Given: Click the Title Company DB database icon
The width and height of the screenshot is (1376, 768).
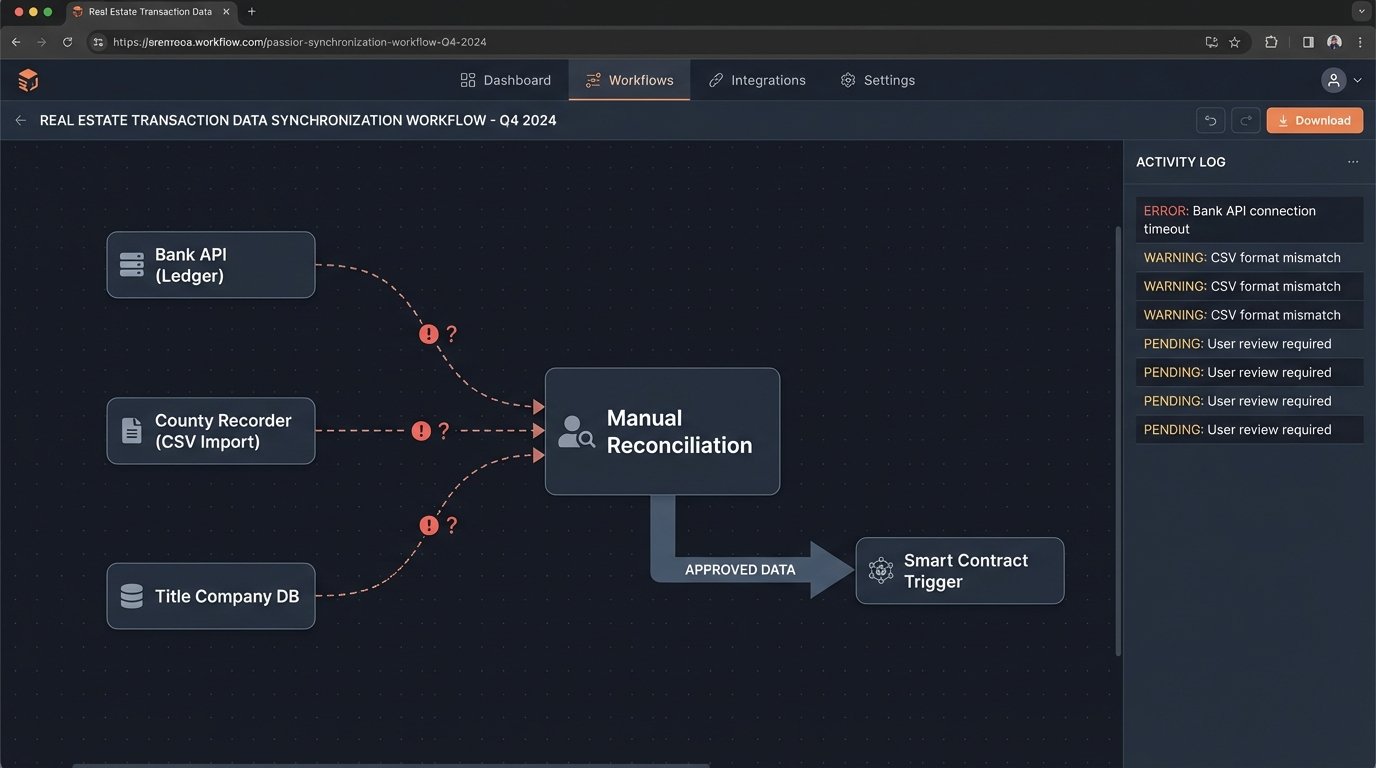Looking at the screenshot, I should click(x=131, y=595).
